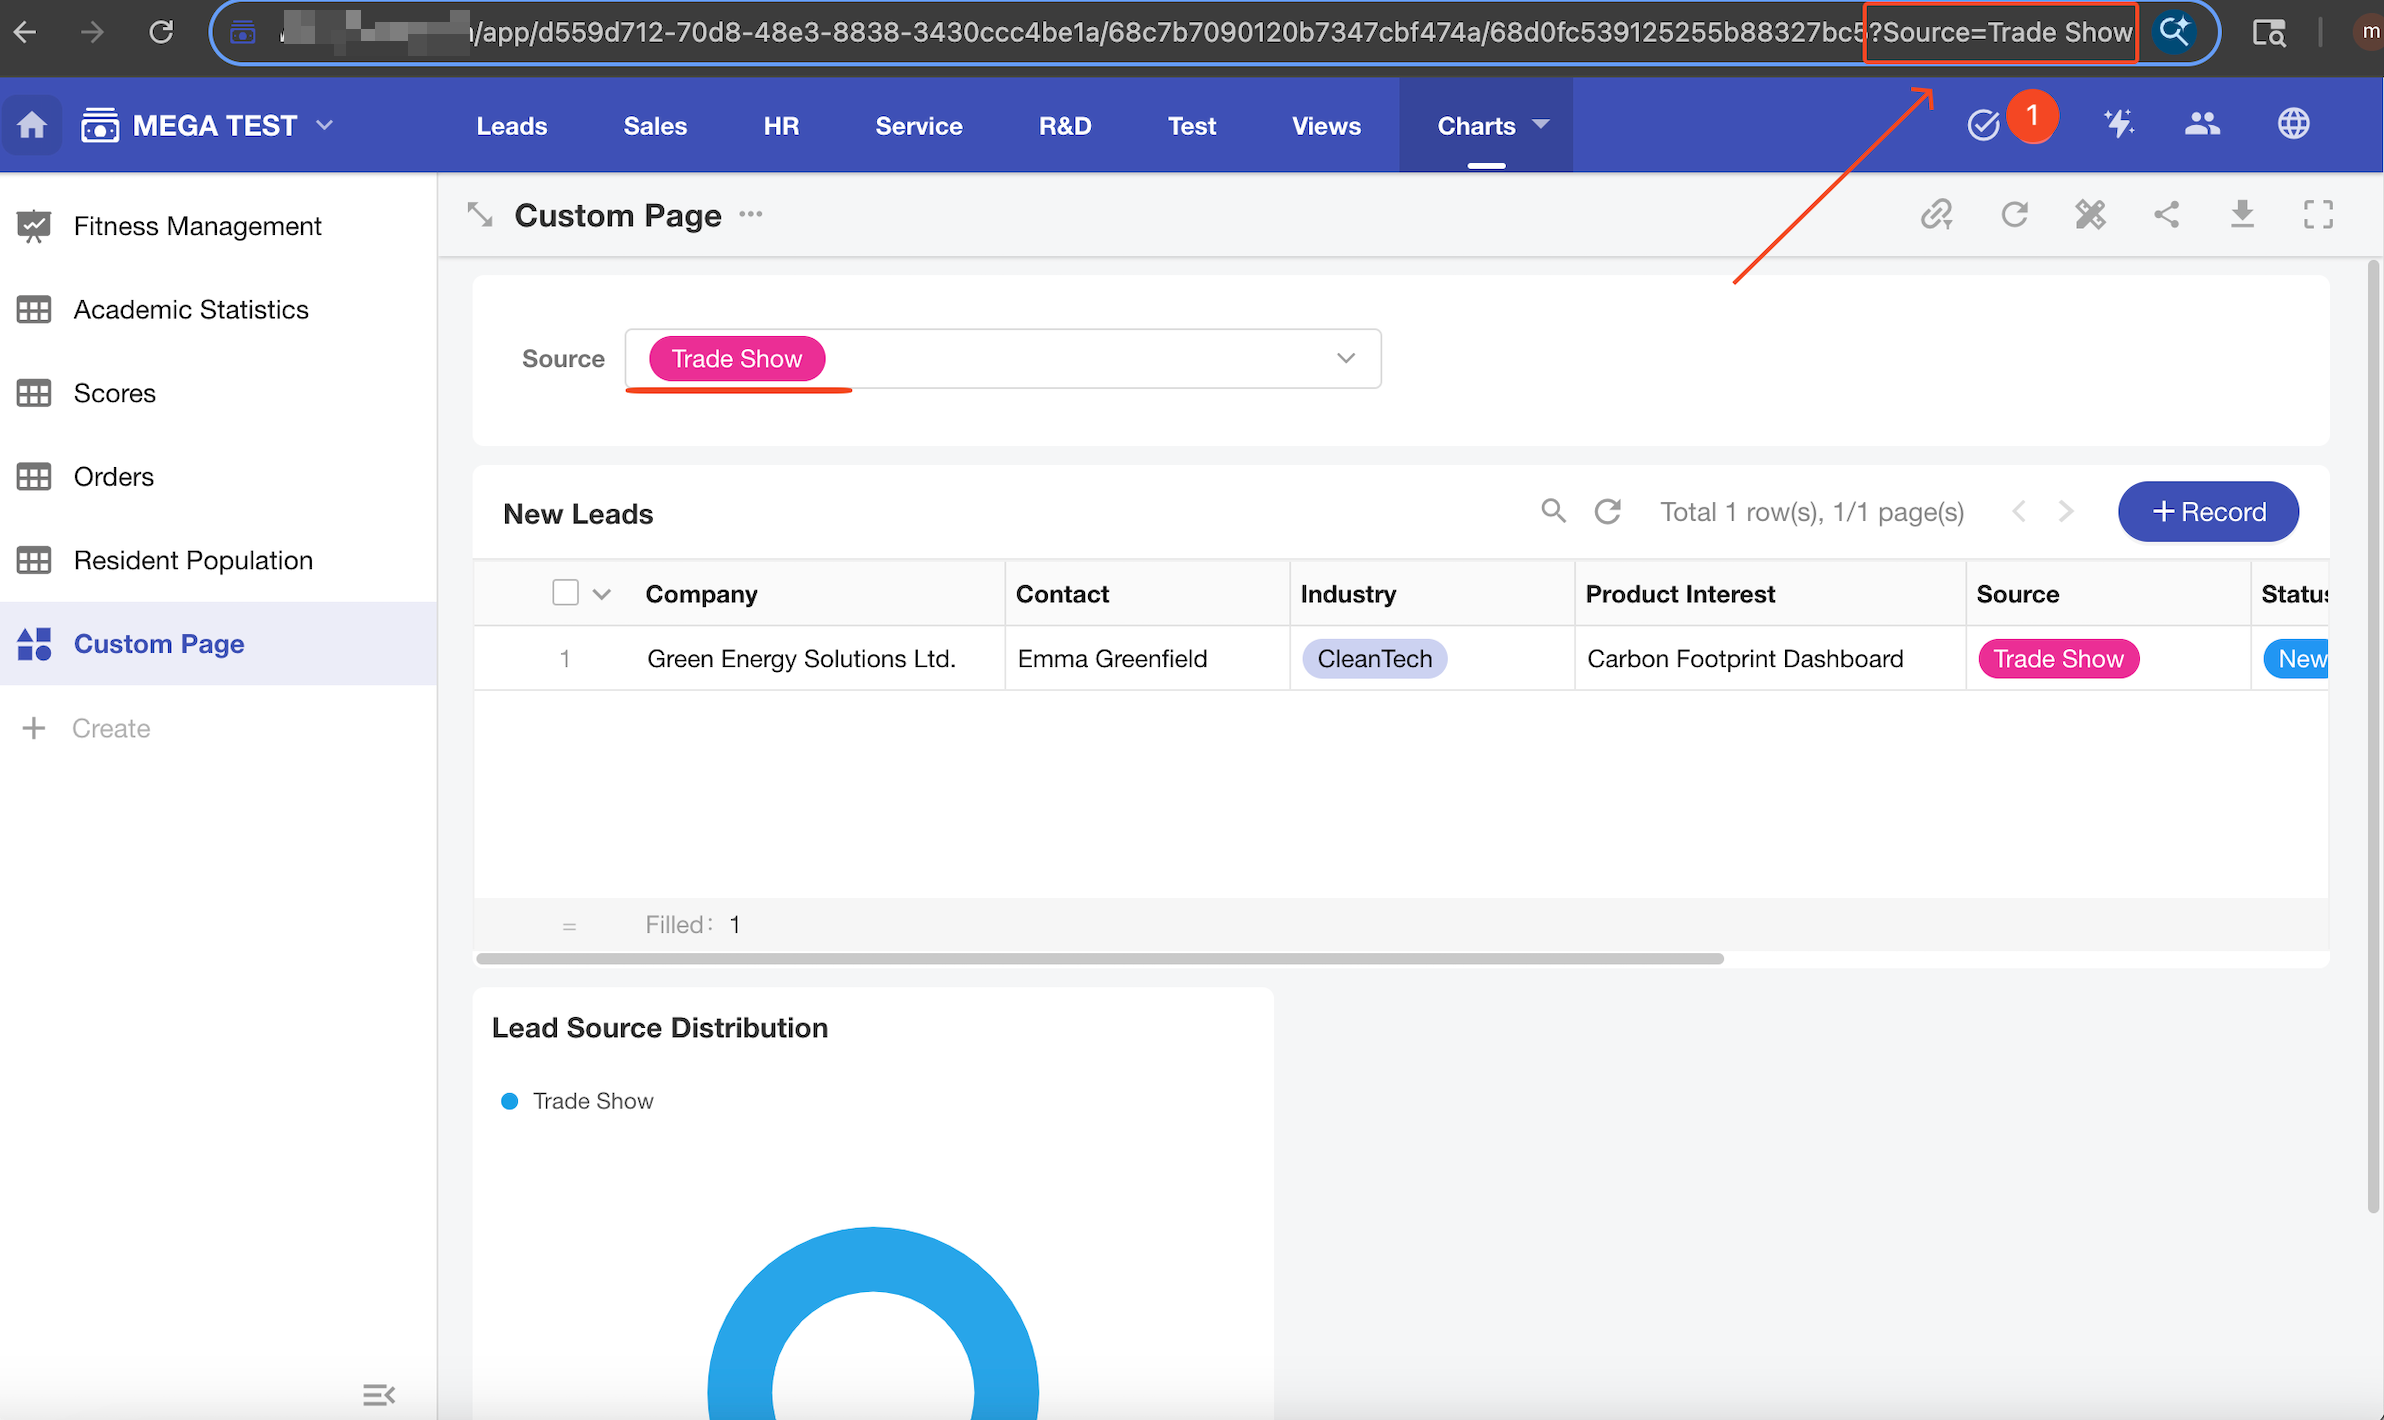Switch to the Sales tab
Image resolution: width=2384 pixels, height=1420 pixels.
click(655, 126)
